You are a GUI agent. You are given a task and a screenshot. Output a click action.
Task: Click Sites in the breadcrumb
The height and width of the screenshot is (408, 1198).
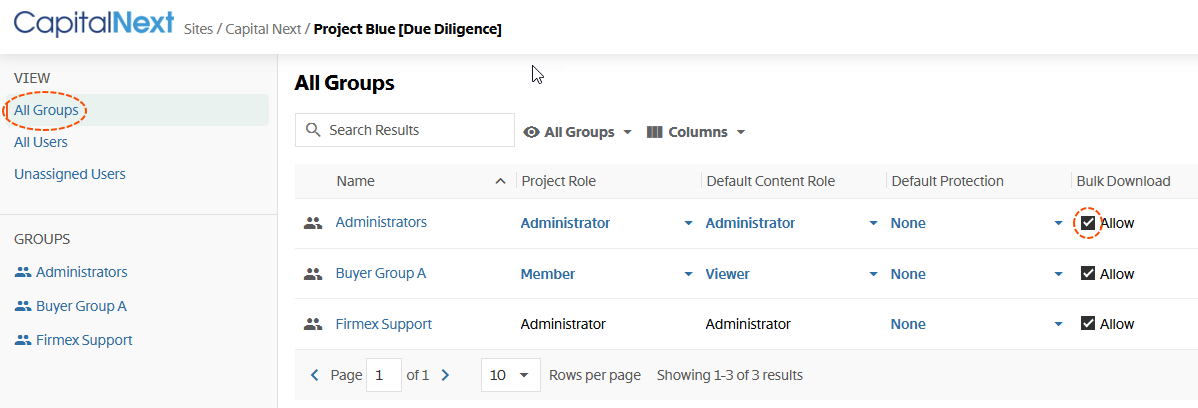[200, 30]
